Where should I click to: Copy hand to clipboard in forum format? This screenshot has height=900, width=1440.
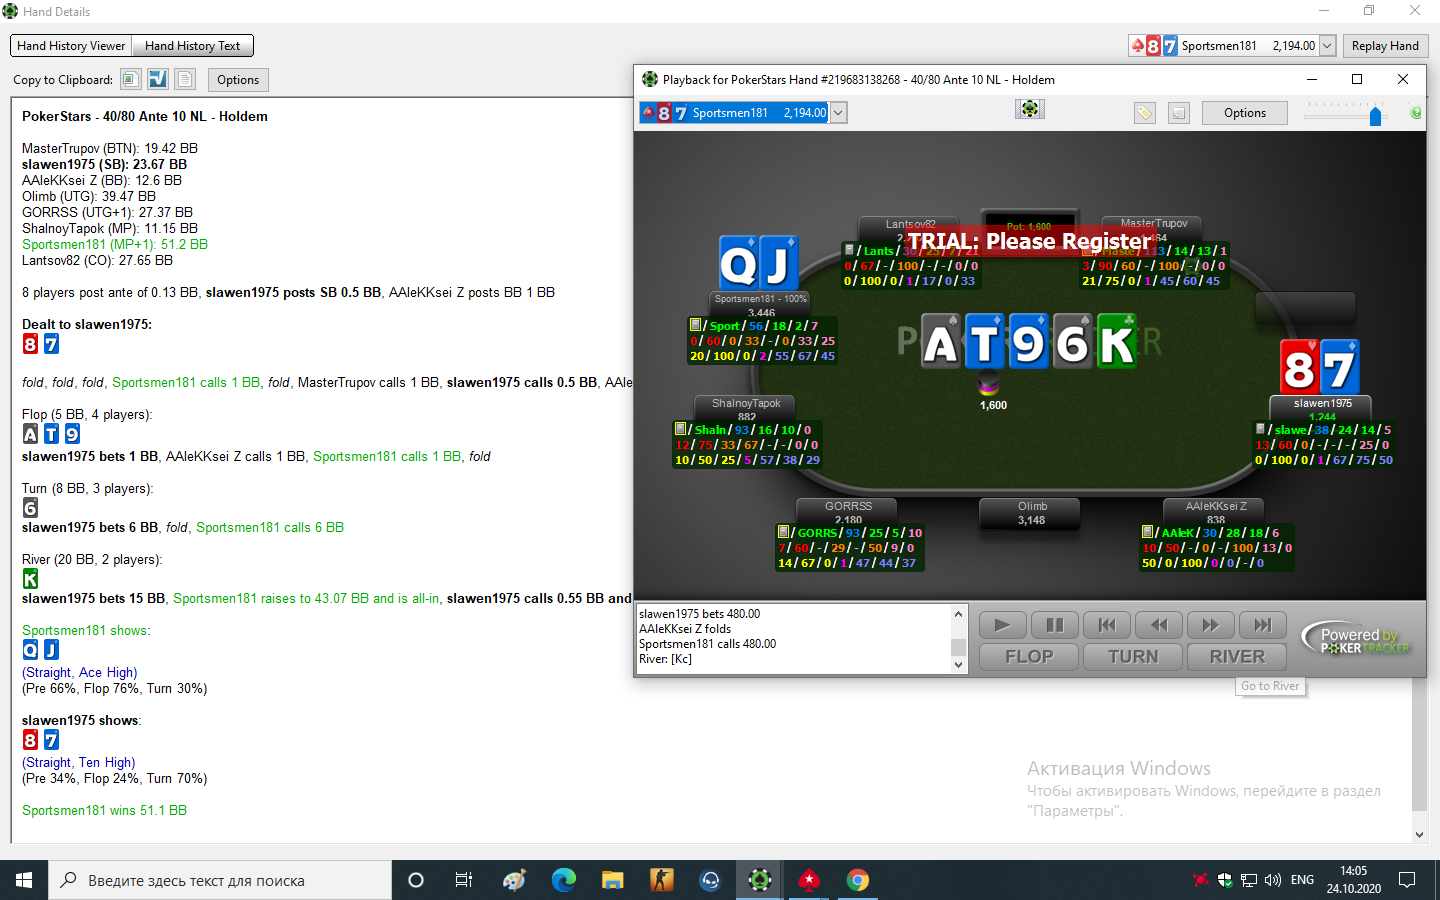click(x=157, y=79)
